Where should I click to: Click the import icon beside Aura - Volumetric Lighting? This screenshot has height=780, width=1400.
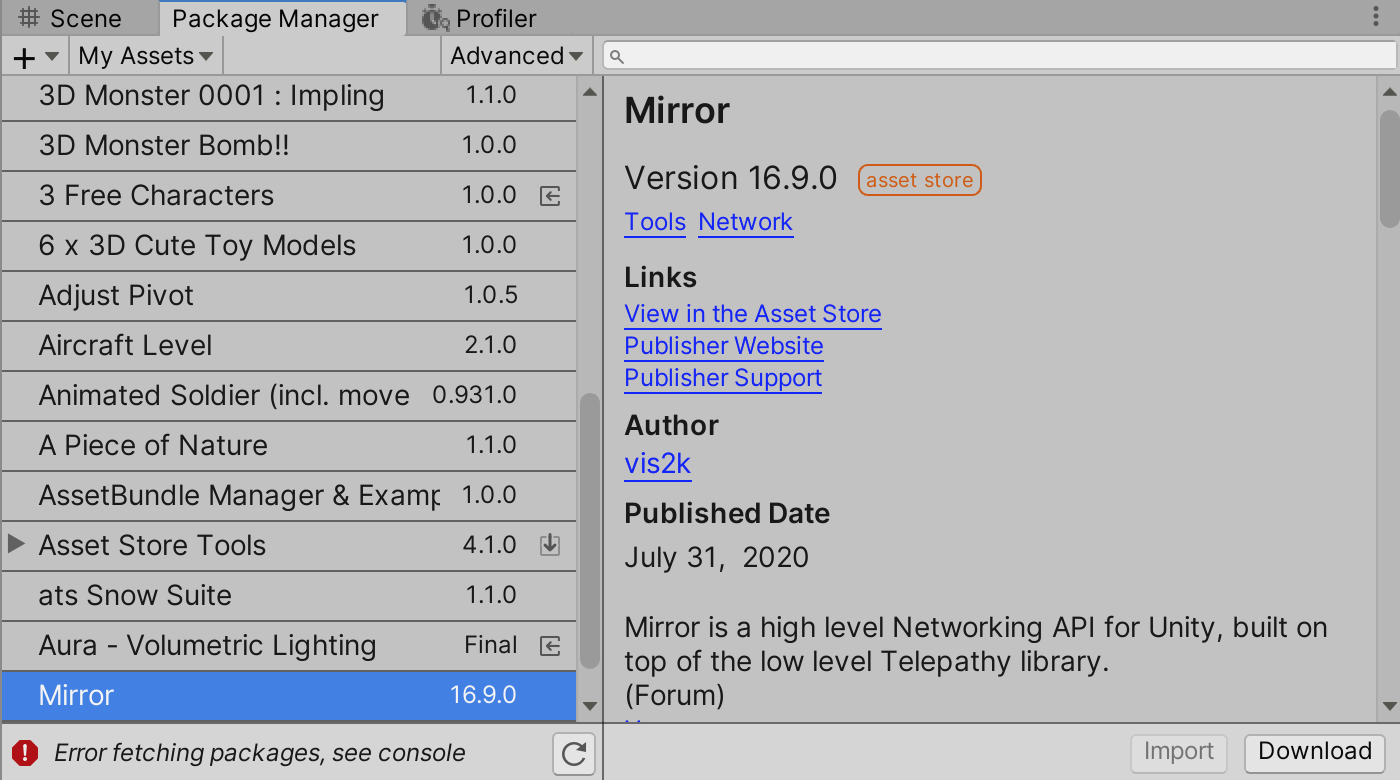point(550,646)
